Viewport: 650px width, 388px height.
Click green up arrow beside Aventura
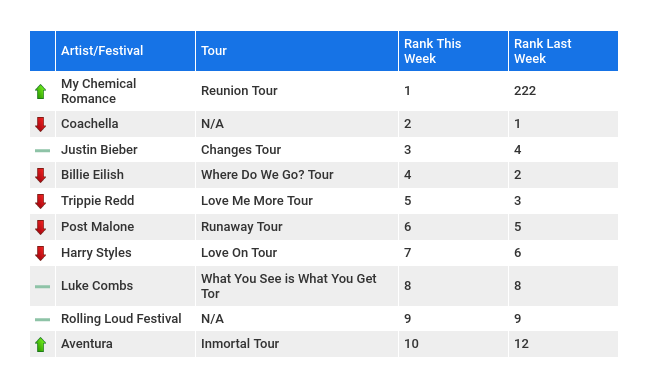(41, 344)
